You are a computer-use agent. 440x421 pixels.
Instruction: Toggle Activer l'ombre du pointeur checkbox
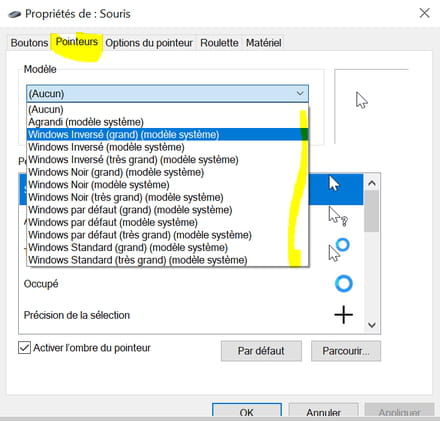[x=24, y=348]
